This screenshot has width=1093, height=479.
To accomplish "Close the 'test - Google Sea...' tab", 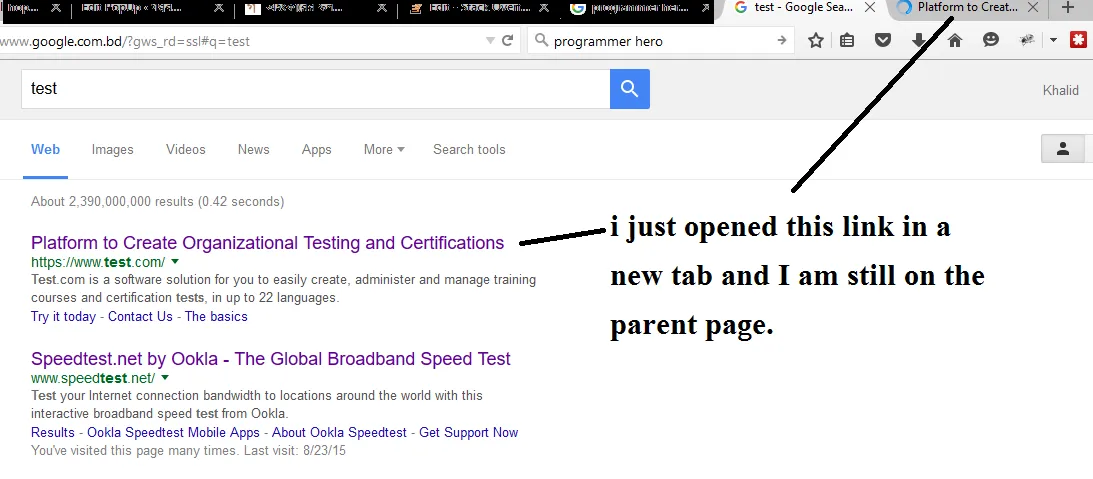I will pyautogui.click(x=870, y=8).
